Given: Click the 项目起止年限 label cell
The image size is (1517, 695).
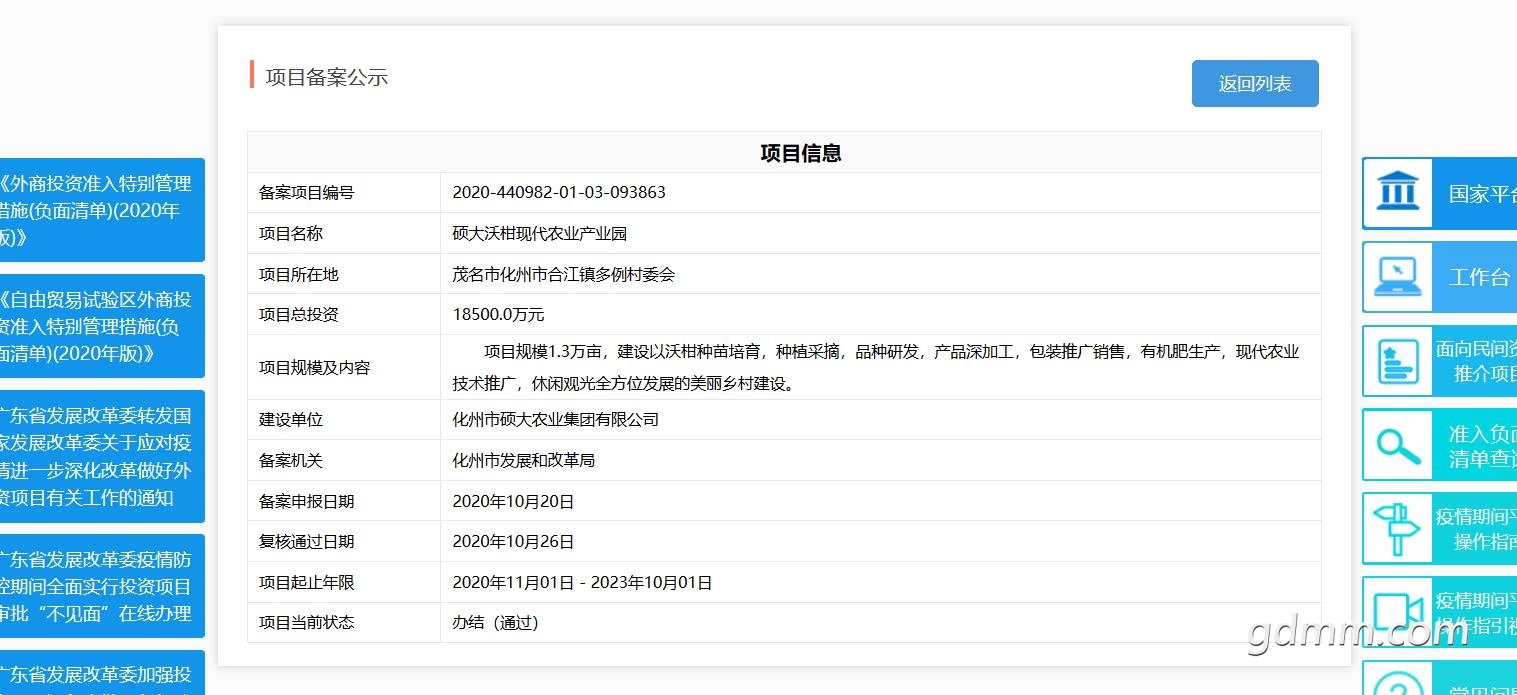Looking at the screenshot, I should (x=344, y=582).
